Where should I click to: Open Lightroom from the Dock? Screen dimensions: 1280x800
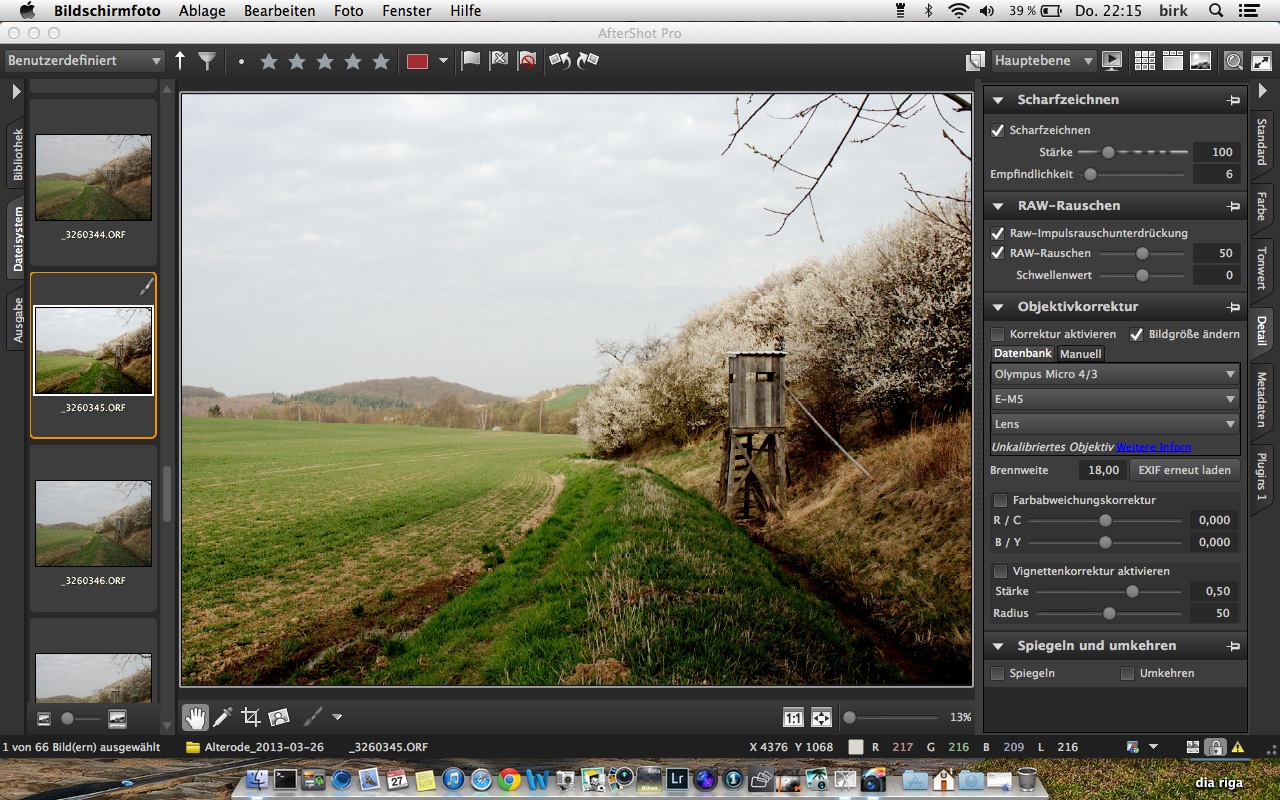pos(677,779)
